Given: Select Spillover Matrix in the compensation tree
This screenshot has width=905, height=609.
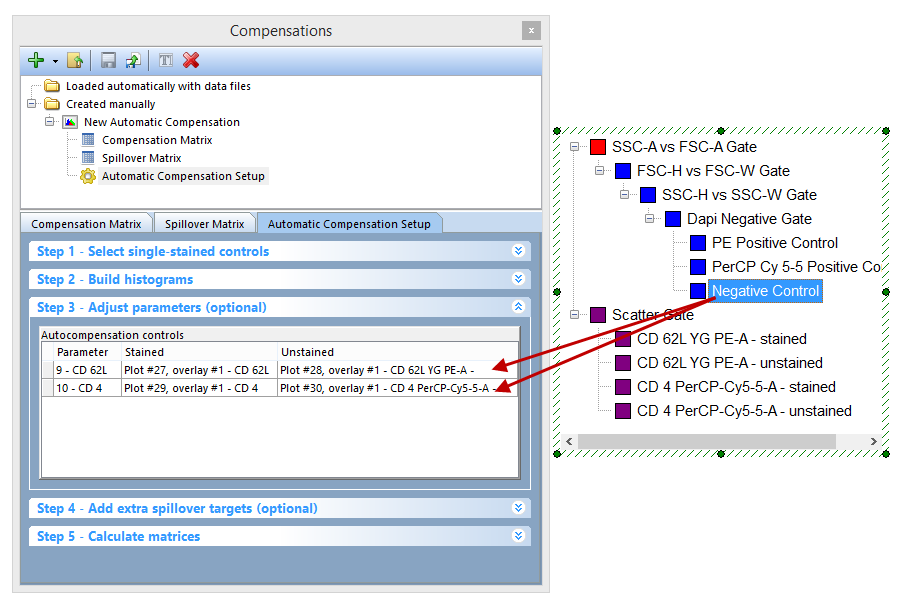Looking at the screenshot, I should [141, 158].
